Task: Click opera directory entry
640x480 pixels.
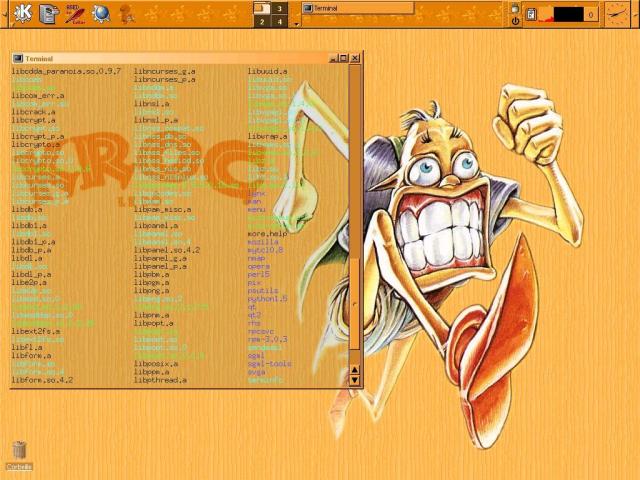Action: tap(259, 267)
